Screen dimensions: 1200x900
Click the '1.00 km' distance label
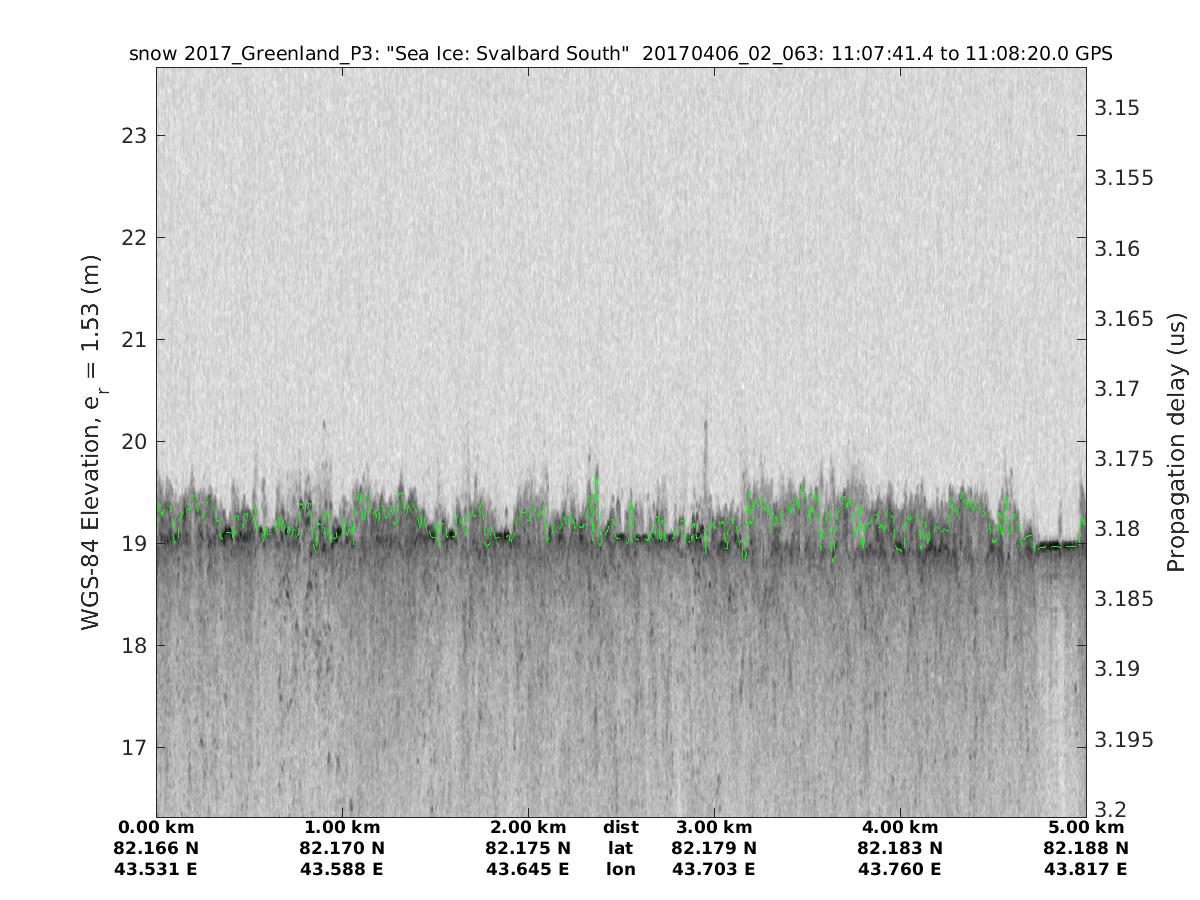click(x=342, y=827)
